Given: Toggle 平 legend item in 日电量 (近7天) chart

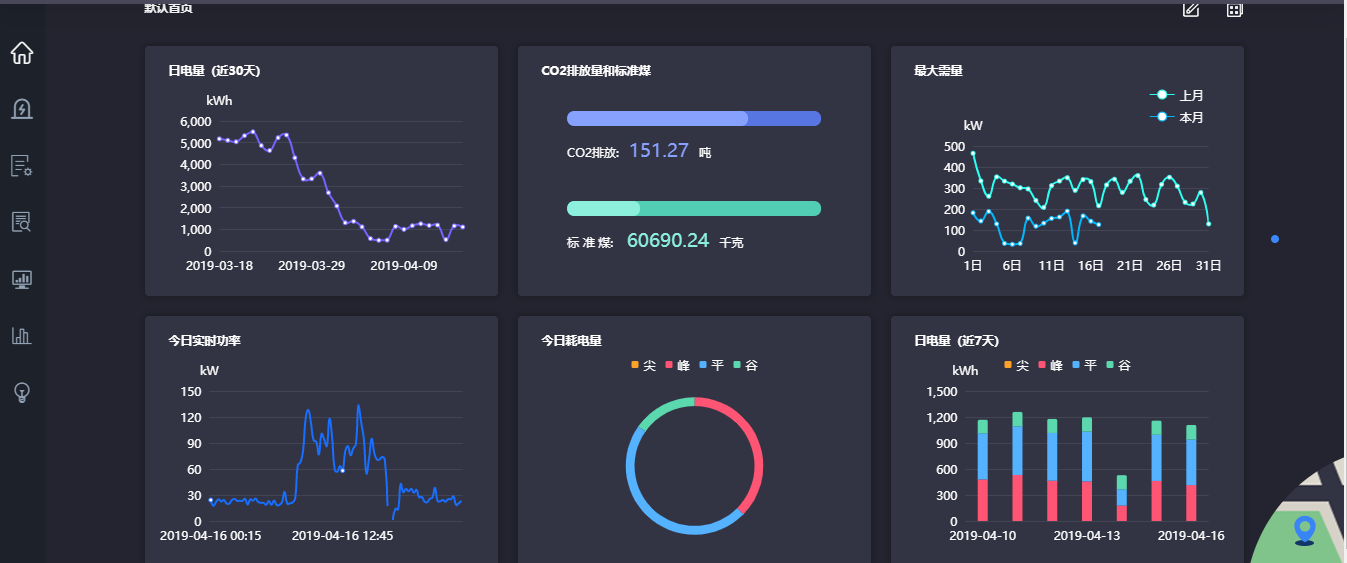Looking at the screenshot, I should pos(1084,366).
